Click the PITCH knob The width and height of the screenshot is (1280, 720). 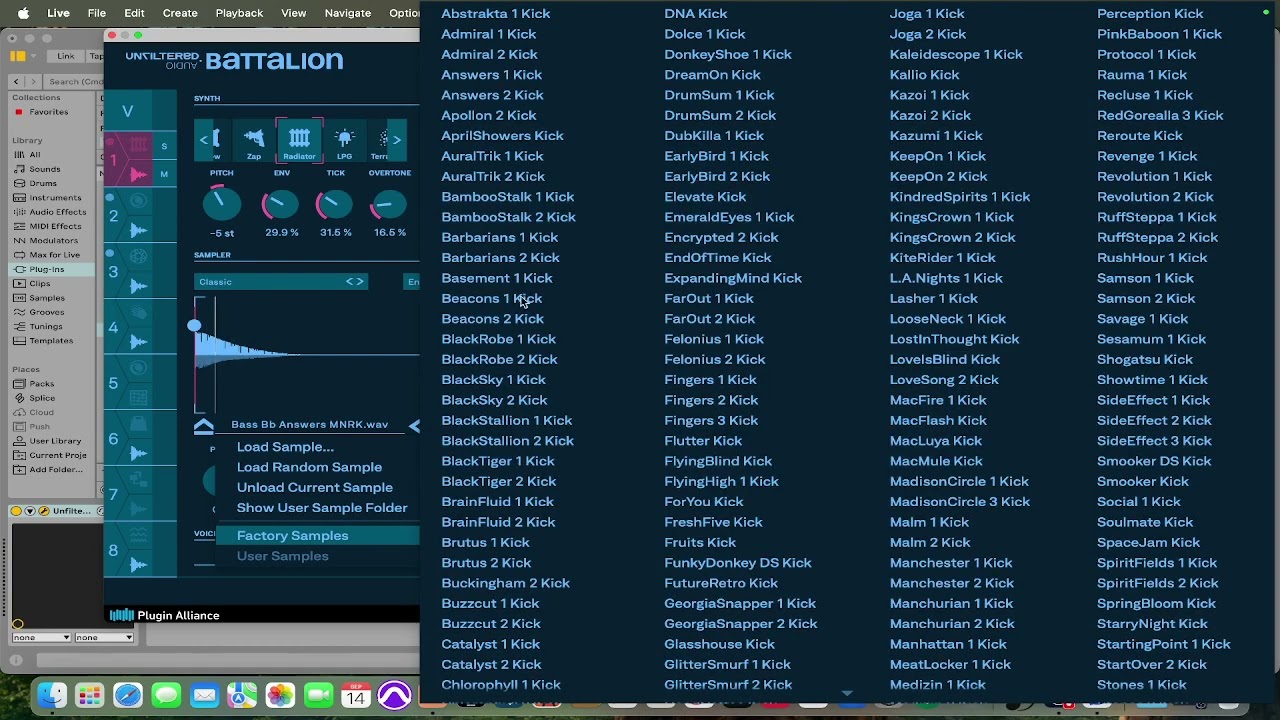222,204
